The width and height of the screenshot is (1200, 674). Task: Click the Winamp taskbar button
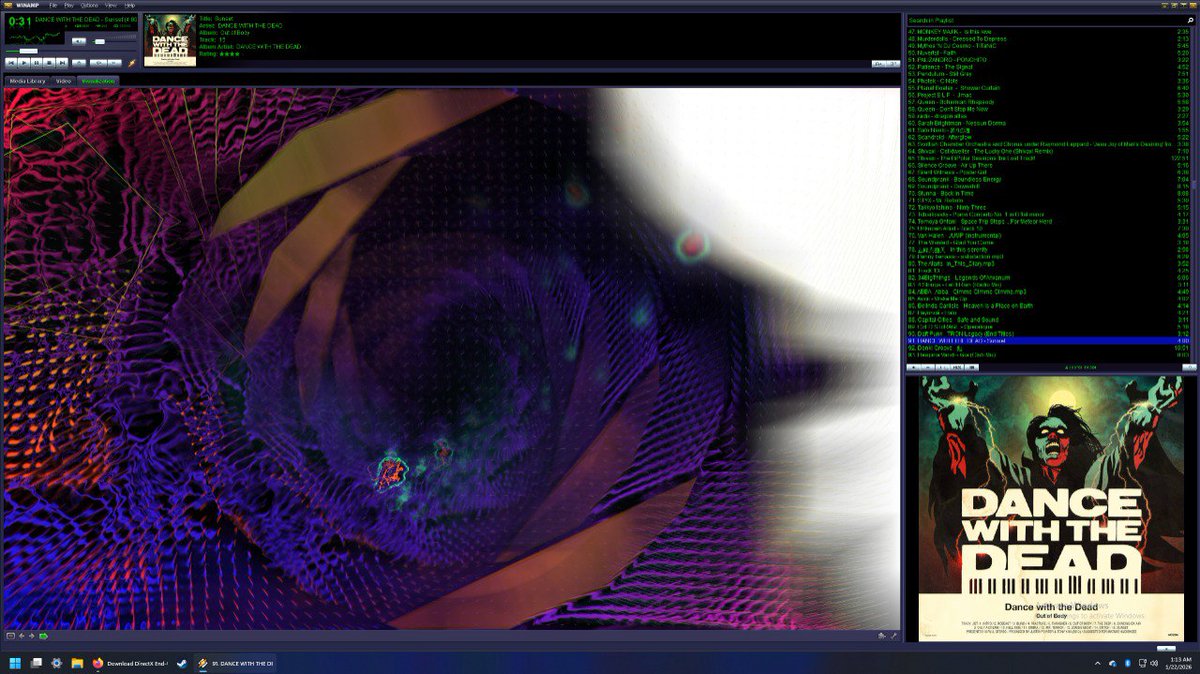(235, 663)
